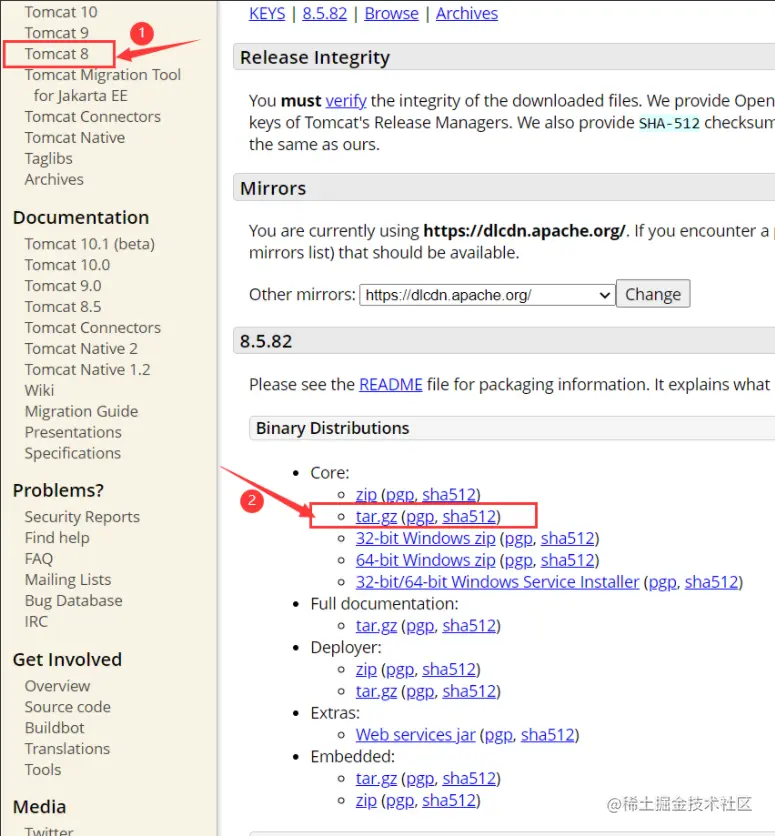The image size is (775, 836).
Task: Download the Deployer tar.gz
Action: coord(376,692)
